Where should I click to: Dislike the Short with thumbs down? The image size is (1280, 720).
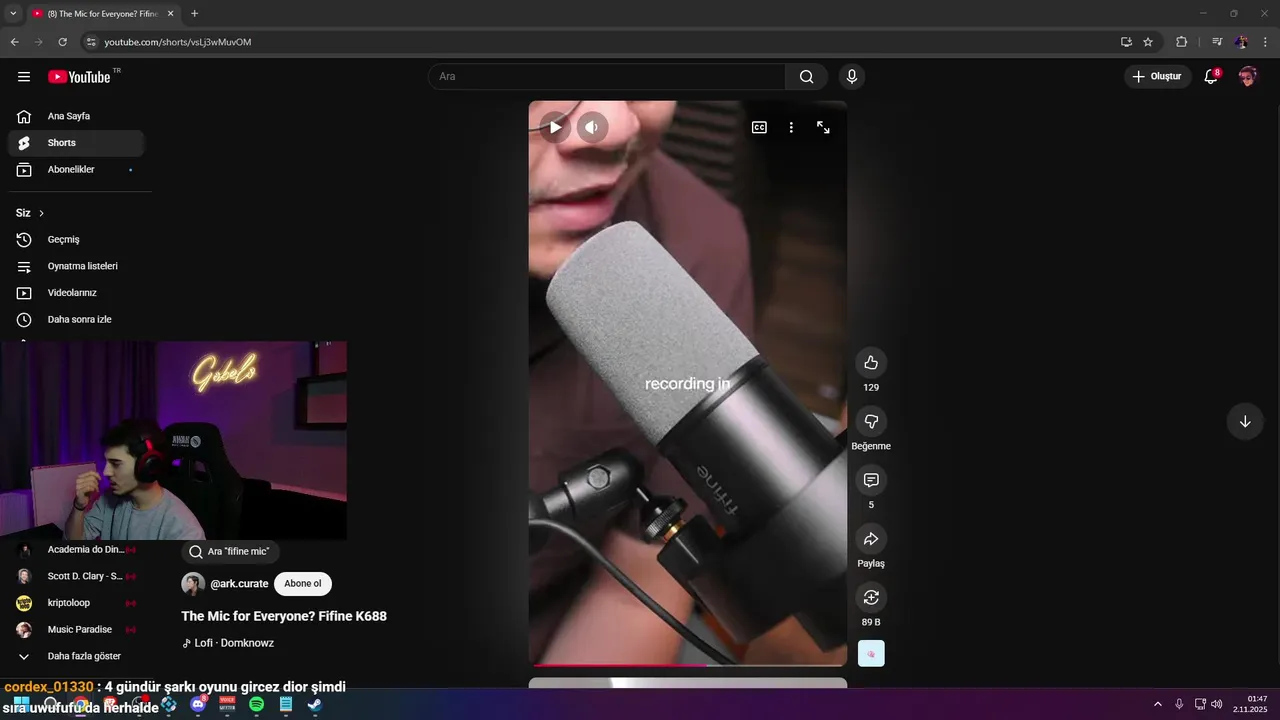871,421
